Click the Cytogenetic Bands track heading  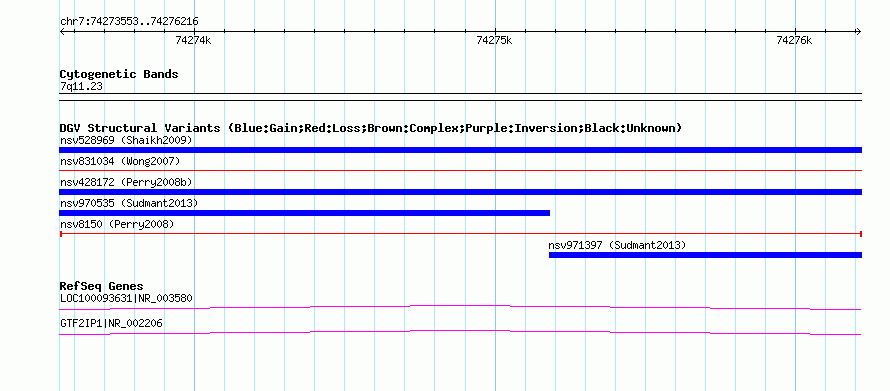click(119, 74)
